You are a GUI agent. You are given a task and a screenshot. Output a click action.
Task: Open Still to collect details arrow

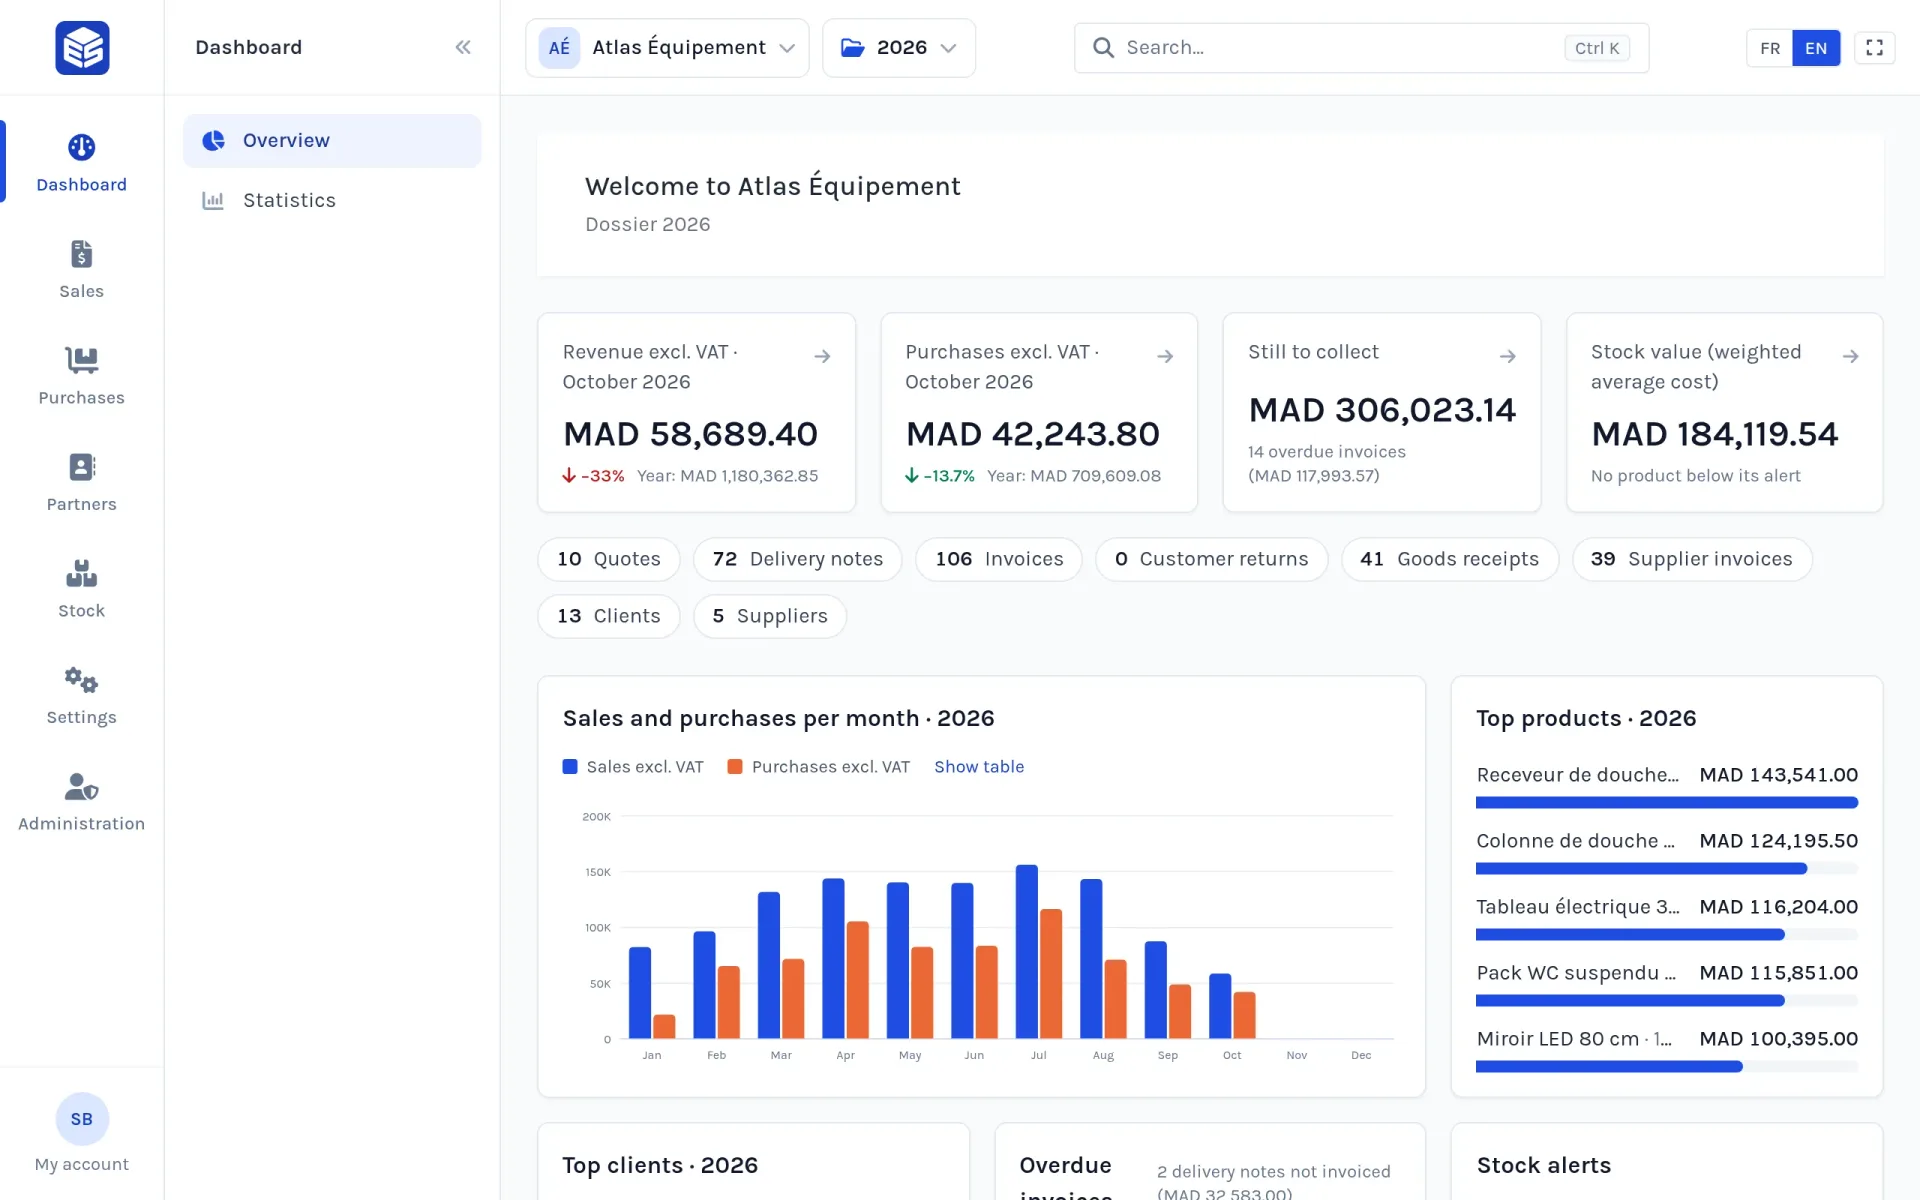pos(1508,356)
